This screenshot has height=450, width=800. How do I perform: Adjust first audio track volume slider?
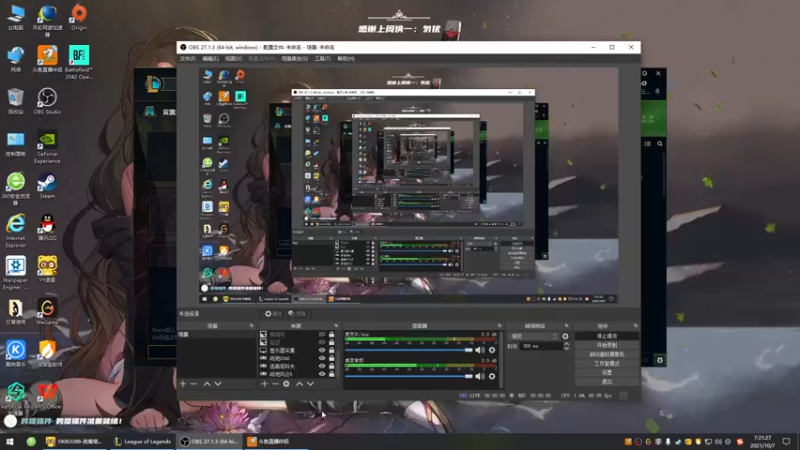coord(409,350)
